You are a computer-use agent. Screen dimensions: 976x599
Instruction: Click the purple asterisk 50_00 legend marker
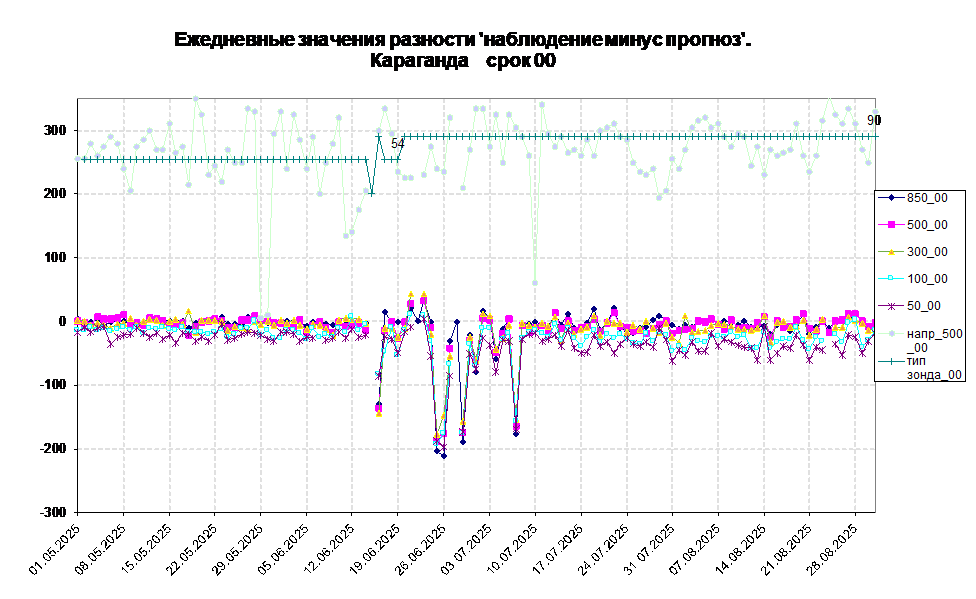891,306
